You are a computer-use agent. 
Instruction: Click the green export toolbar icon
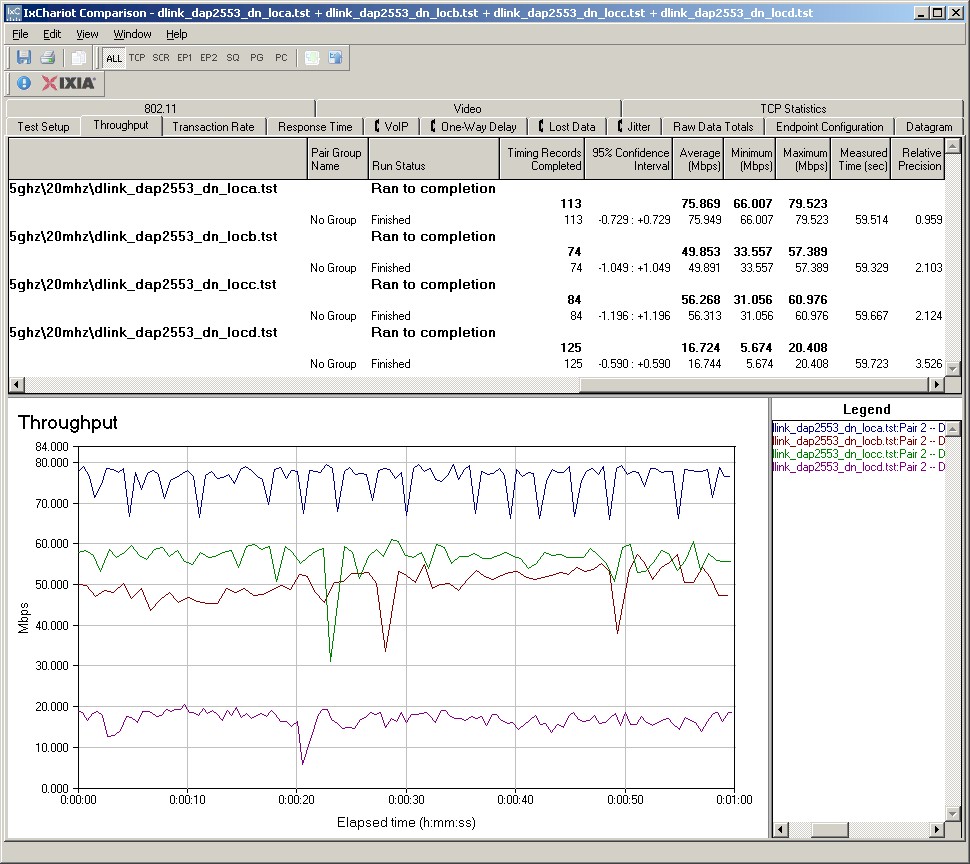click(312, 58)
